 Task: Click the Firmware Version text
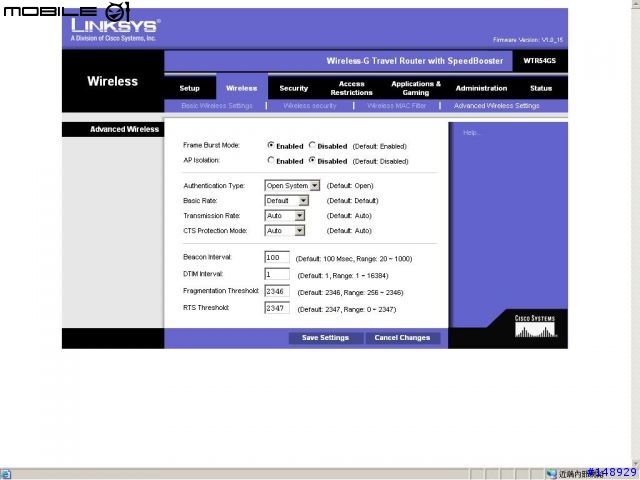pos(528,40)
